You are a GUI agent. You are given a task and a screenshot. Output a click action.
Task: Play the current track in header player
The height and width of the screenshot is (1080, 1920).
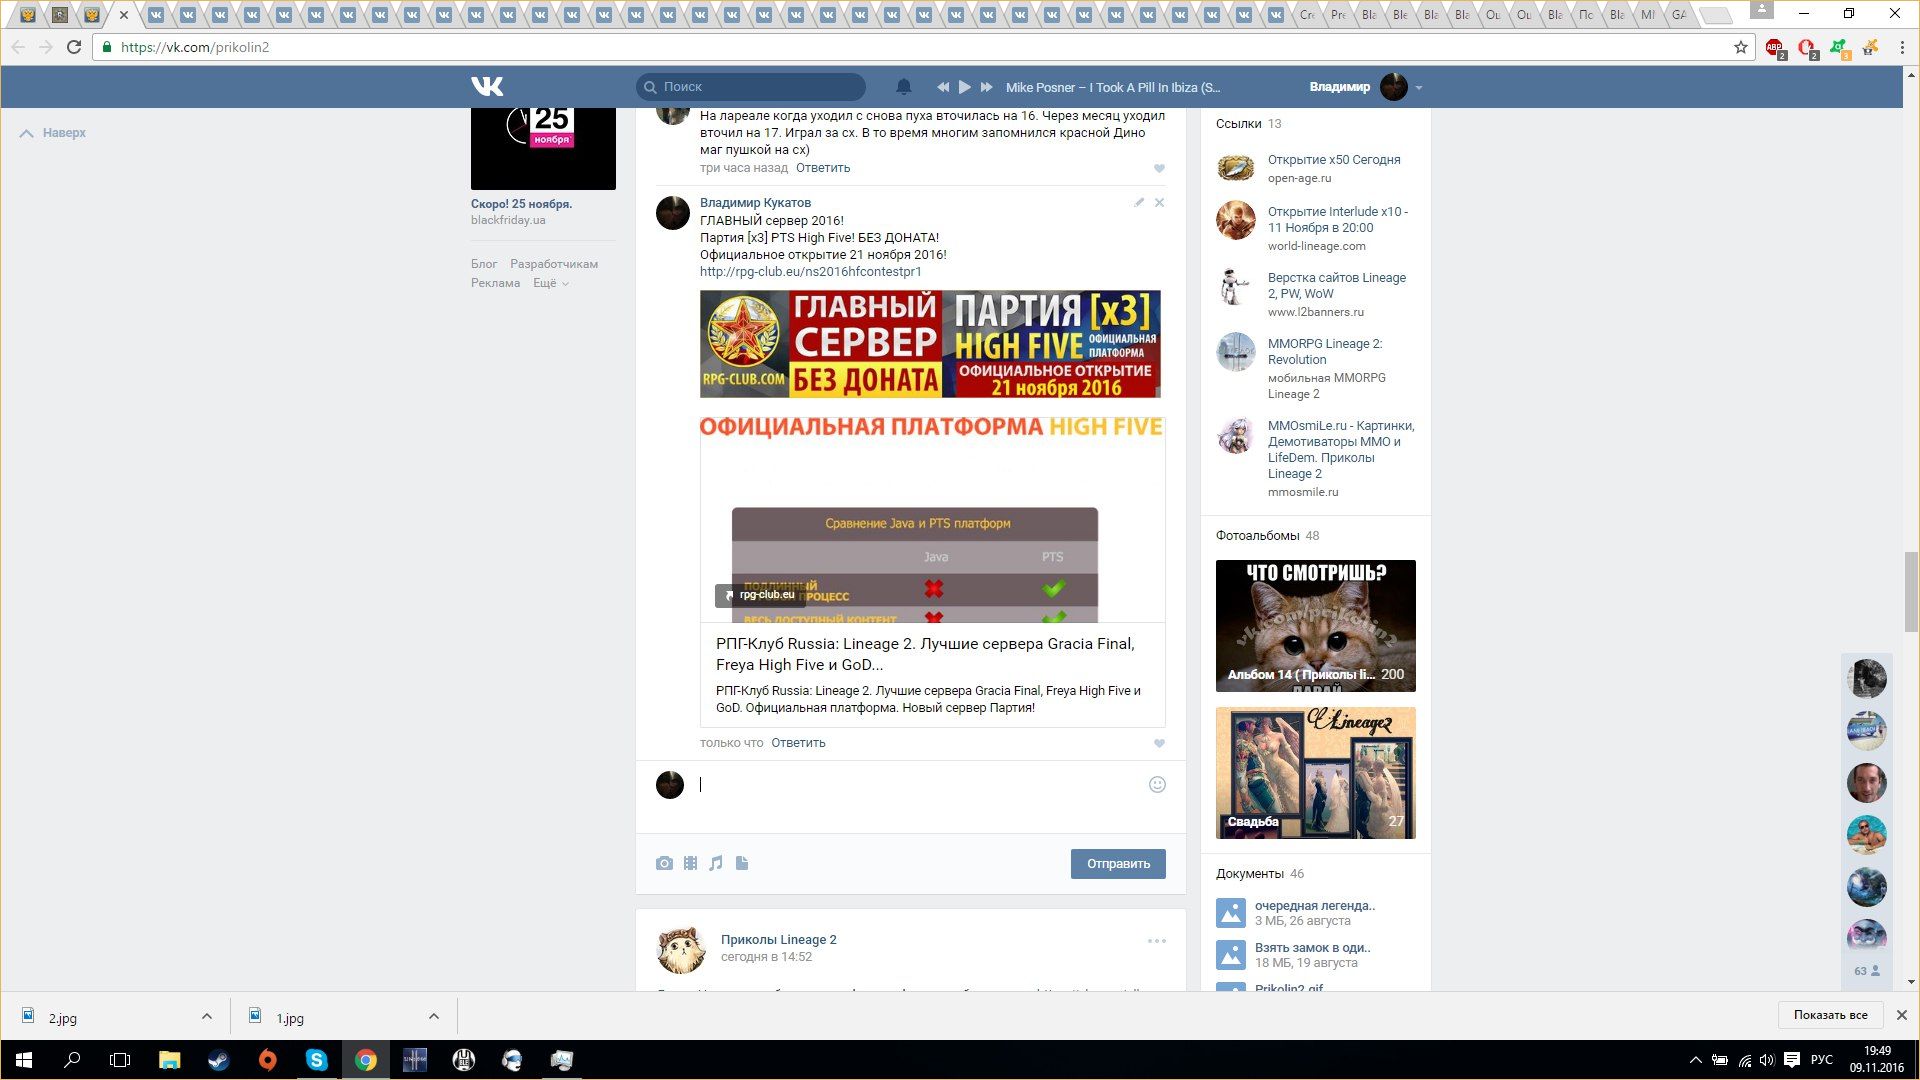point(964,87)
